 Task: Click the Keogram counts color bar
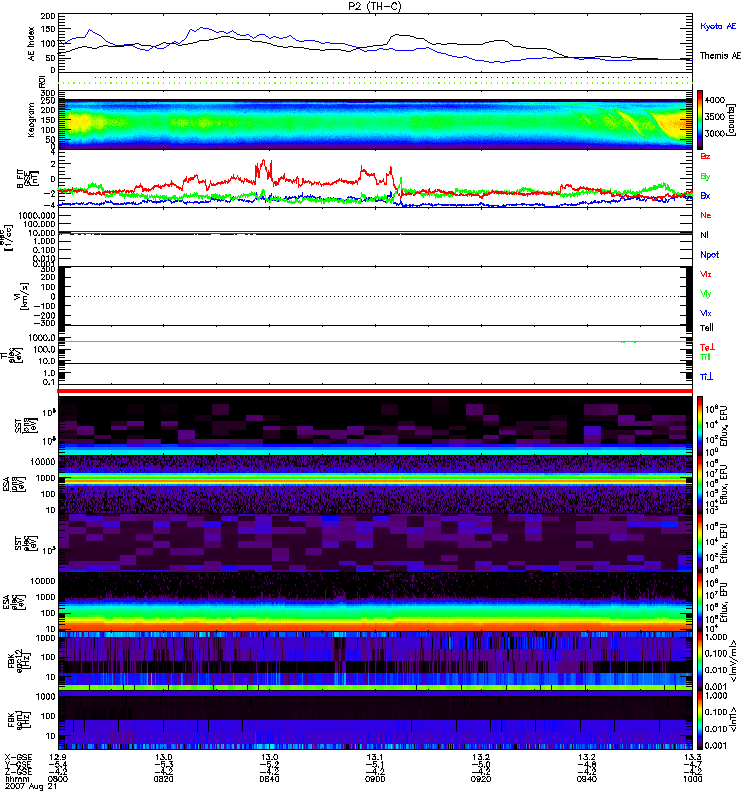(x=700, y=119)
